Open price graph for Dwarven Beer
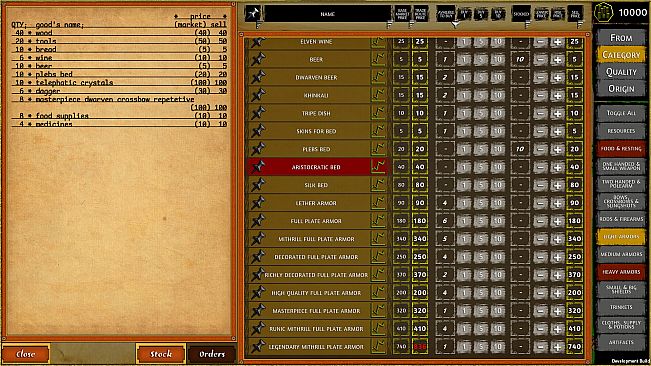The height and width of the screenshot is (366, 651). click(x=378, y=77)
